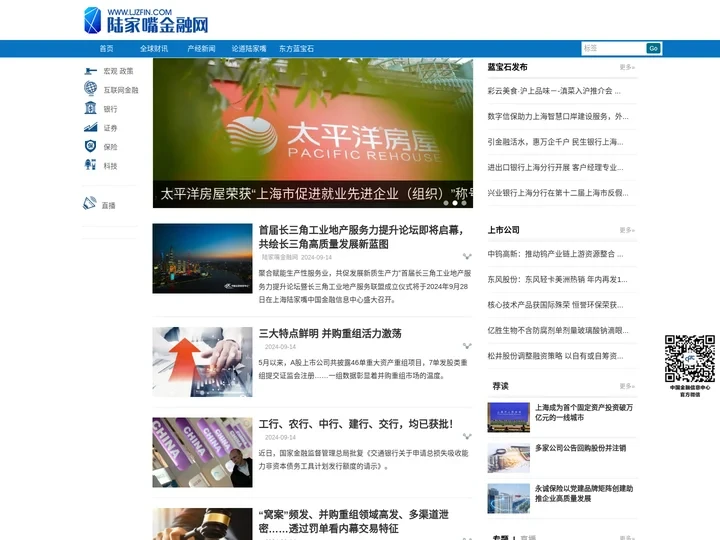Click the Go search button
Screen dimensions: 720x540
pyautogui.click(x=653, y=48)
